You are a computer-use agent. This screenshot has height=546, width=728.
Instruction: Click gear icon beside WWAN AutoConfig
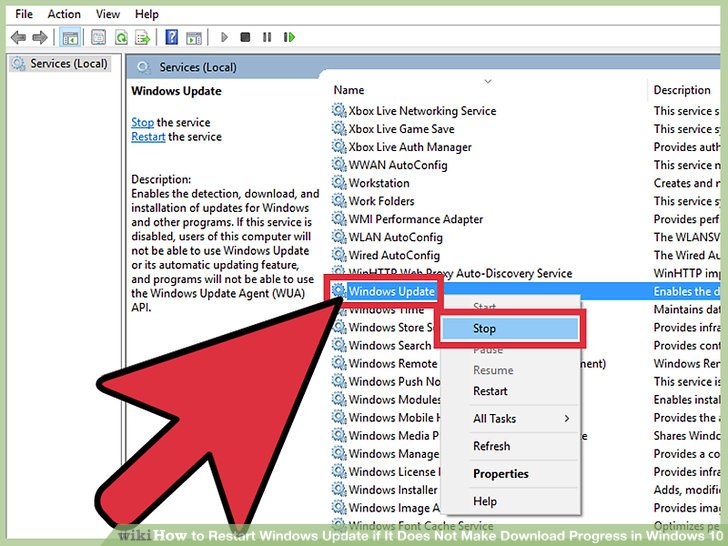[x=339, y=165]
